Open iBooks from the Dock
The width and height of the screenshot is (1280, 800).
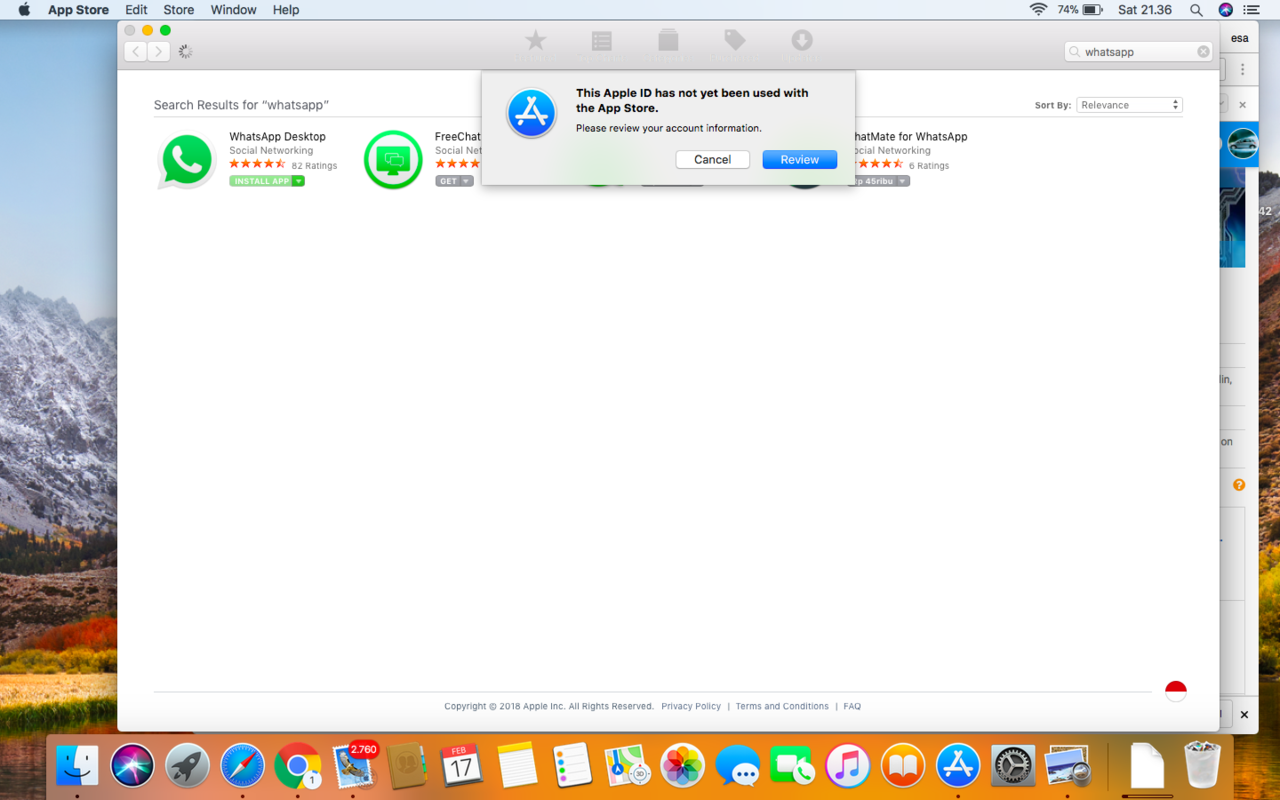(x=902, y=767)
